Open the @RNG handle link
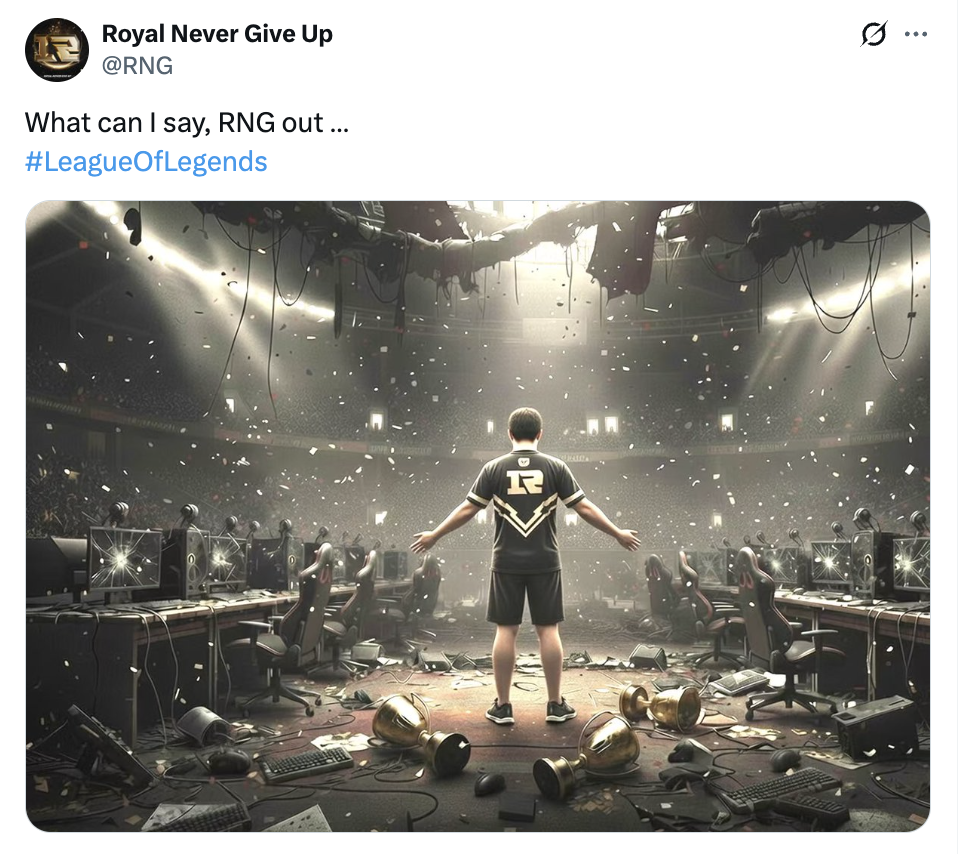This screenshot has width=958, height=854. tap(137, 66)
